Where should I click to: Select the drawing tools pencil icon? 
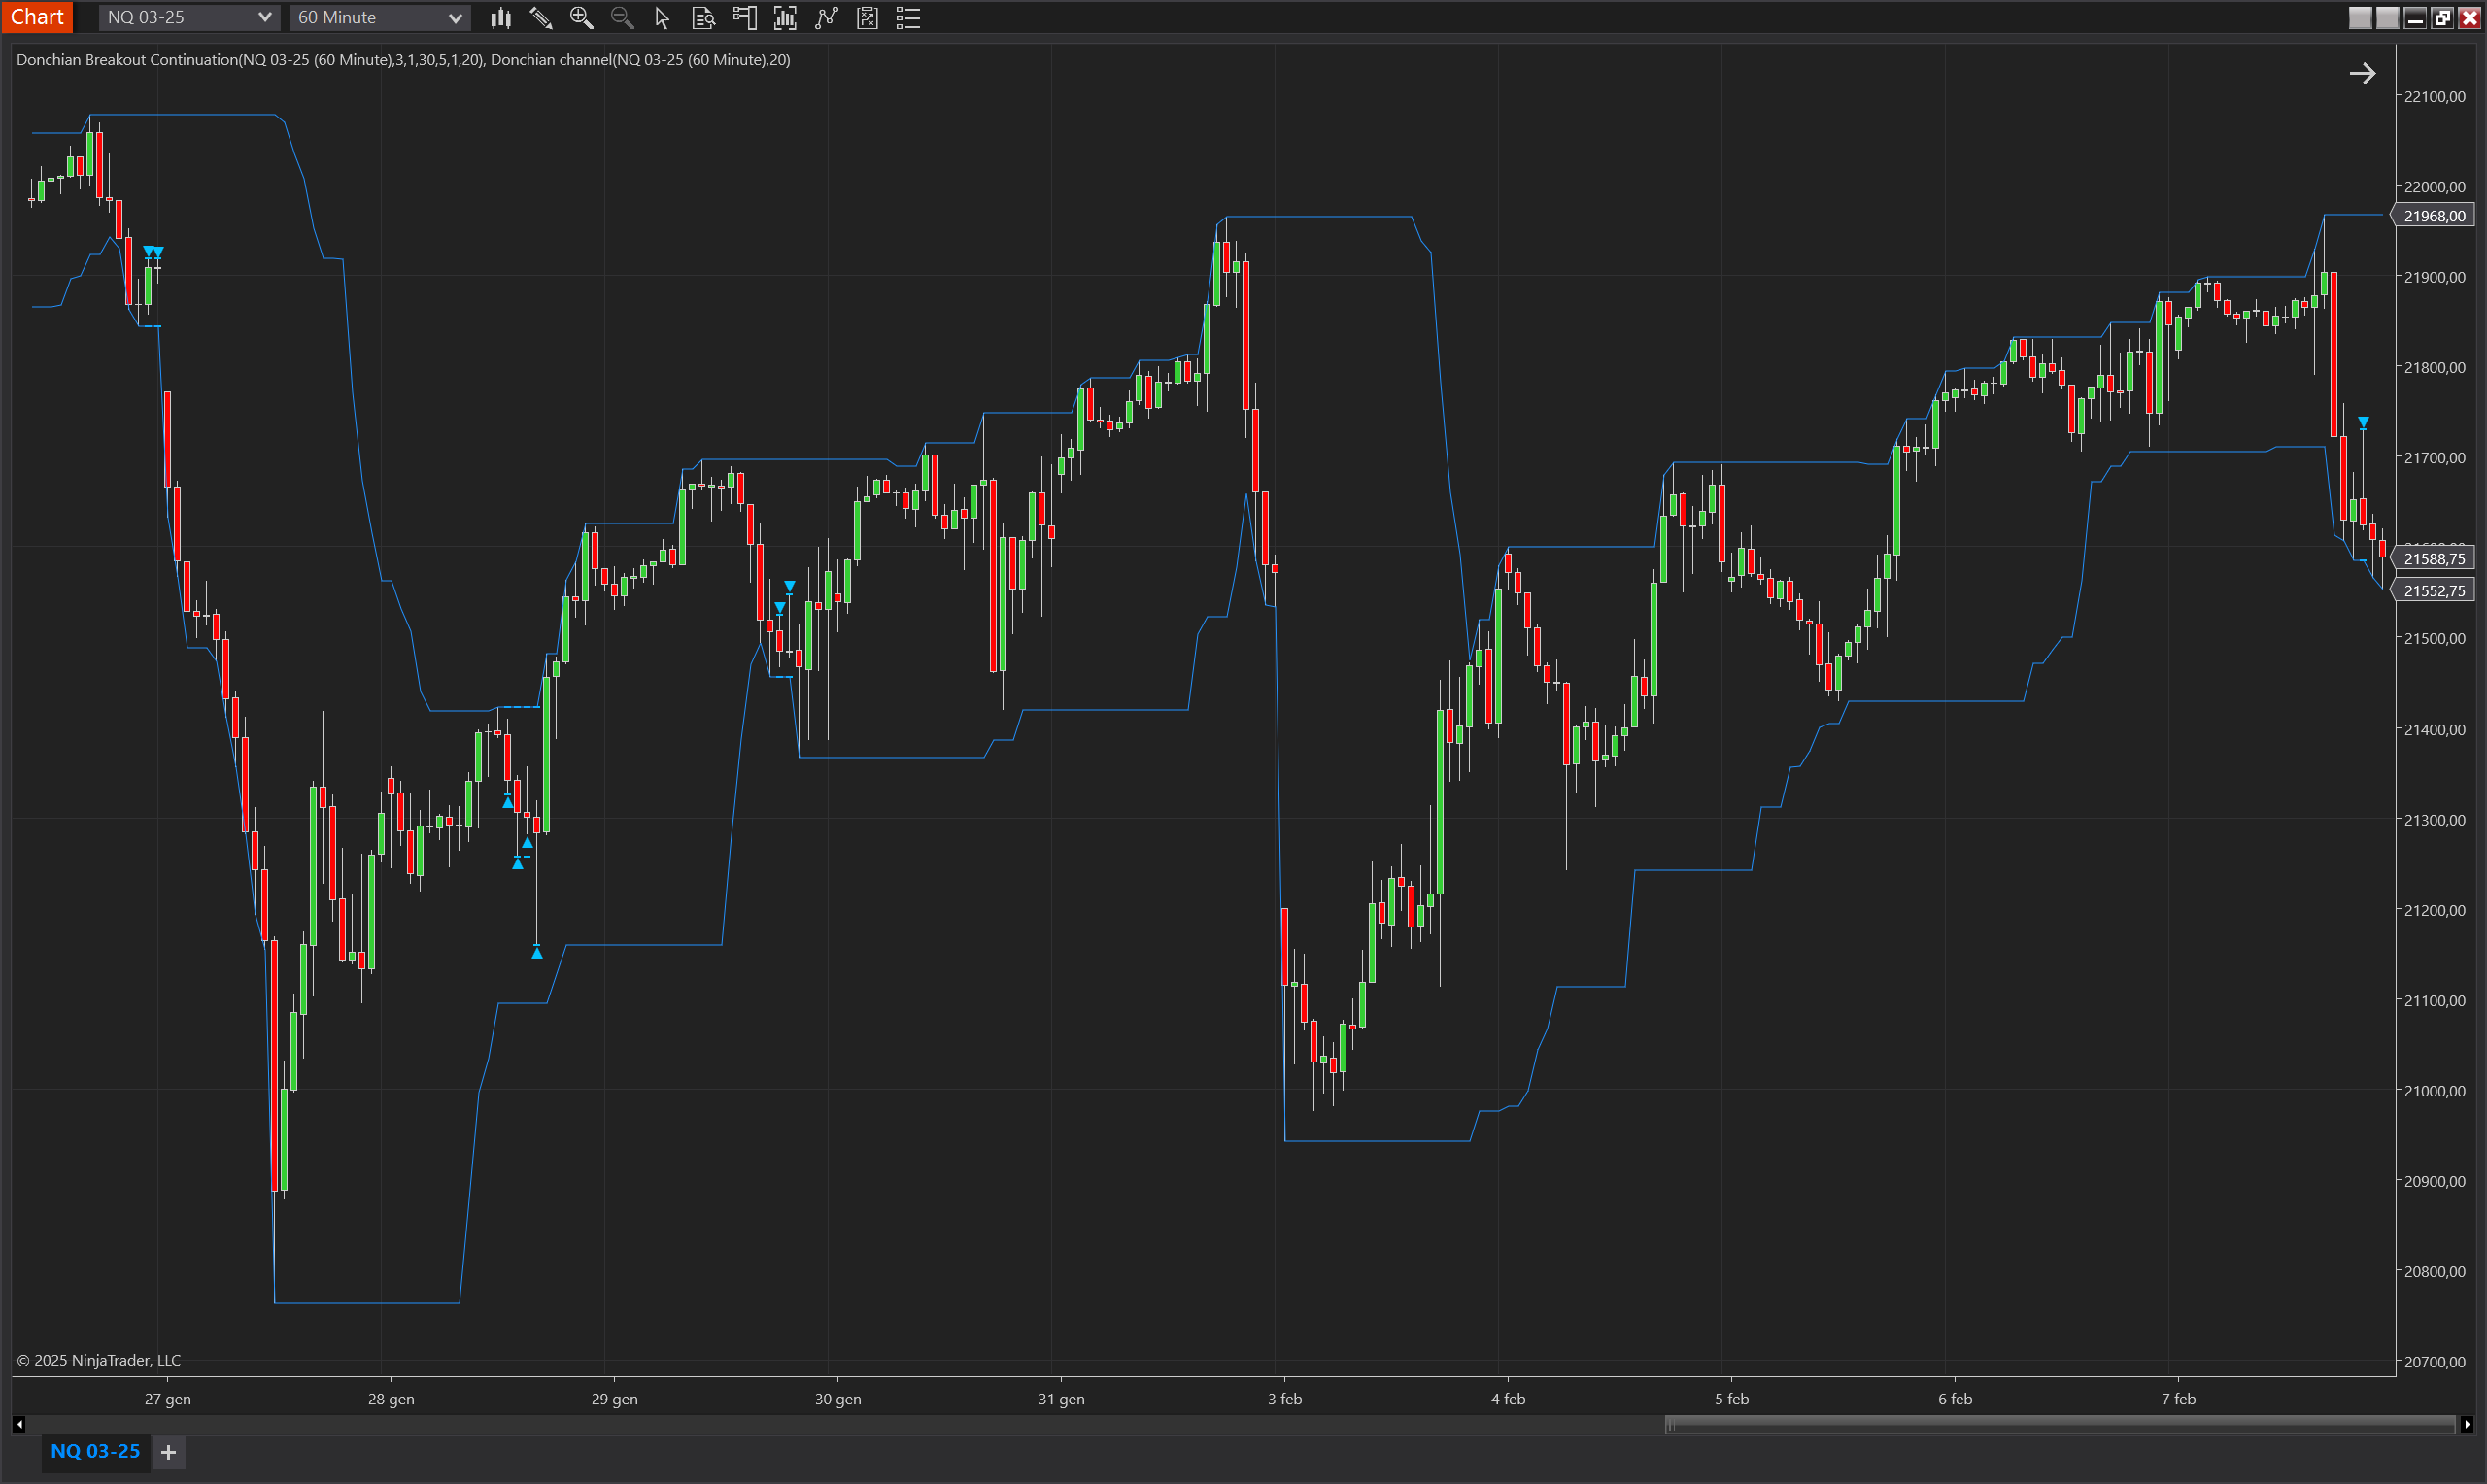[x=541, y=17]
